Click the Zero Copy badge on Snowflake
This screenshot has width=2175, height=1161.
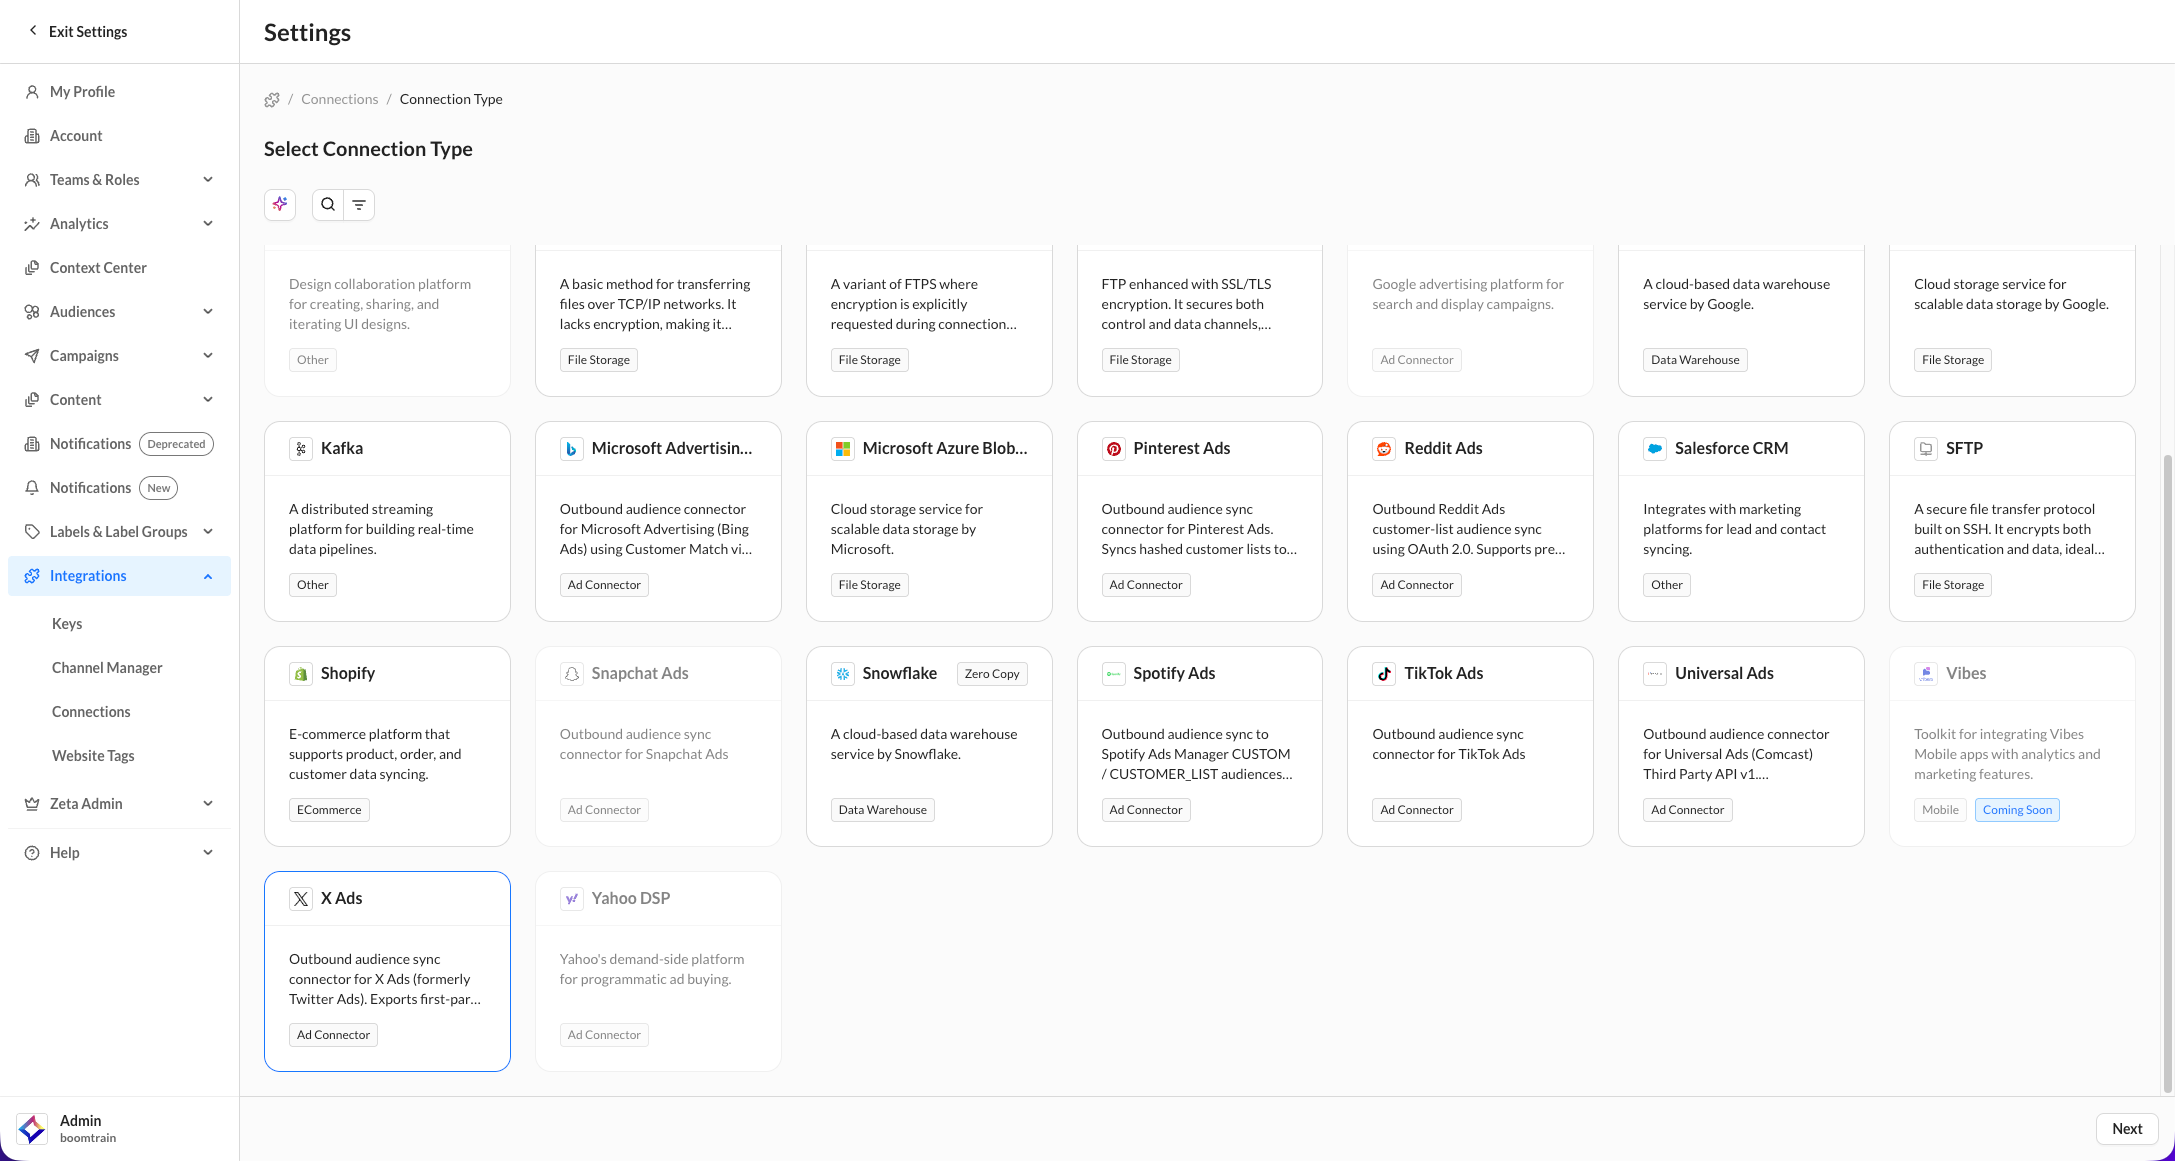coord(992,674)
